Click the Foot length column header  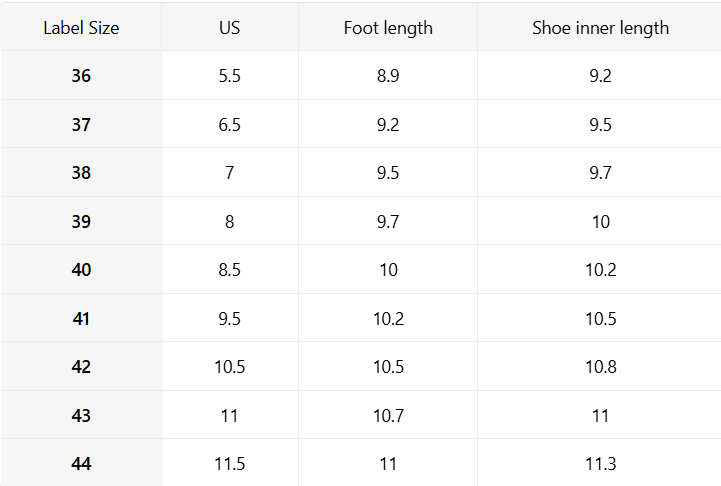point(388,28)
